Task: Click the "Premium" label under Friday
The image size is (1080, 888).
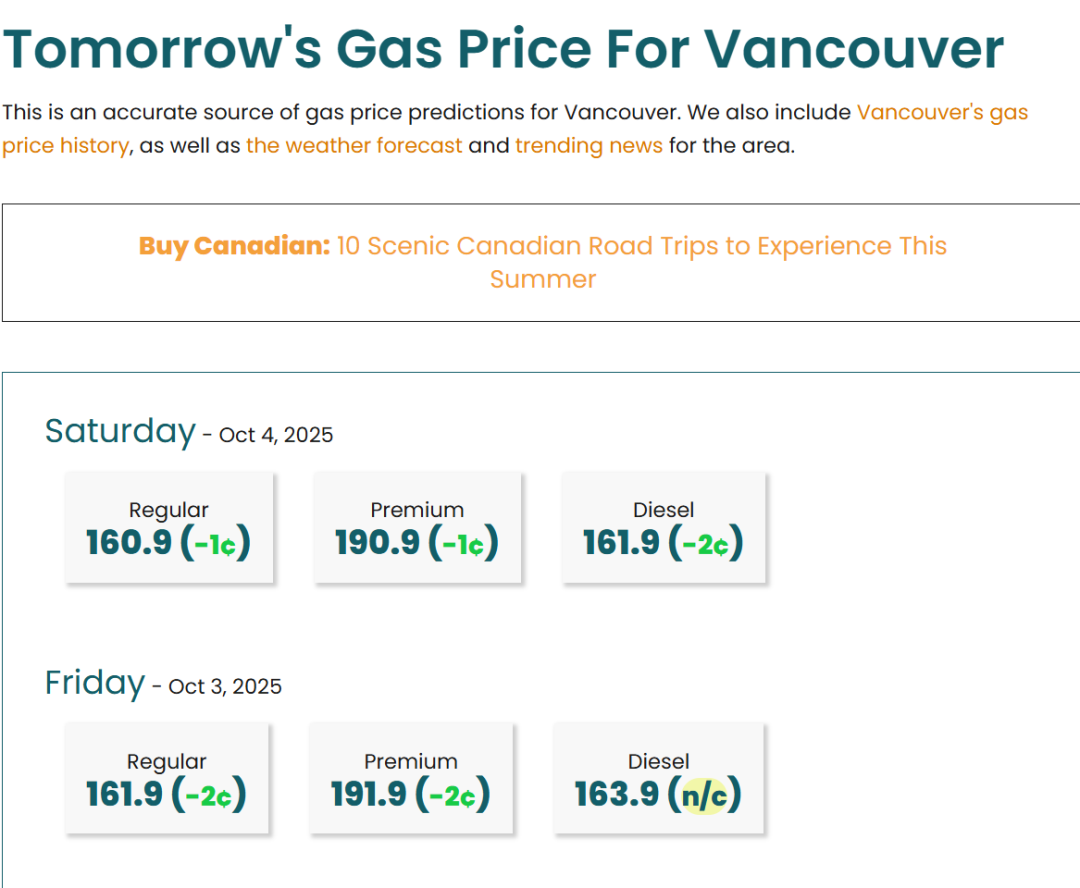Action: click(410, 761)
